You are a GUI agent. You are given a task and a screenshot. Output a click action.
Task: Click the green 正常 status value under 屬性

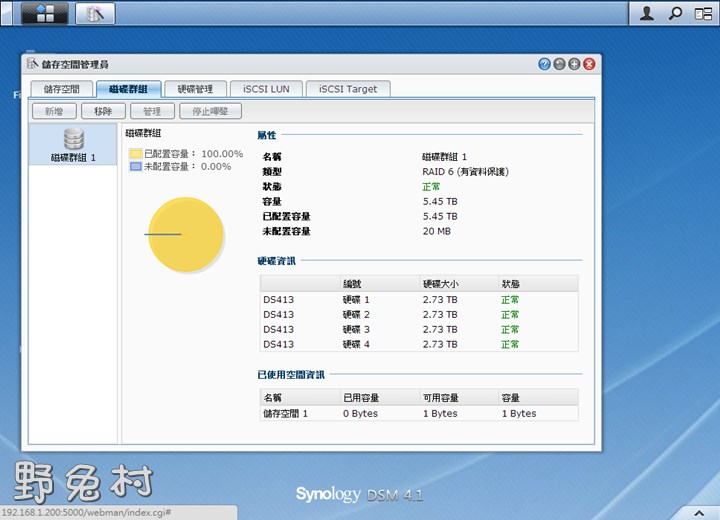431,187
